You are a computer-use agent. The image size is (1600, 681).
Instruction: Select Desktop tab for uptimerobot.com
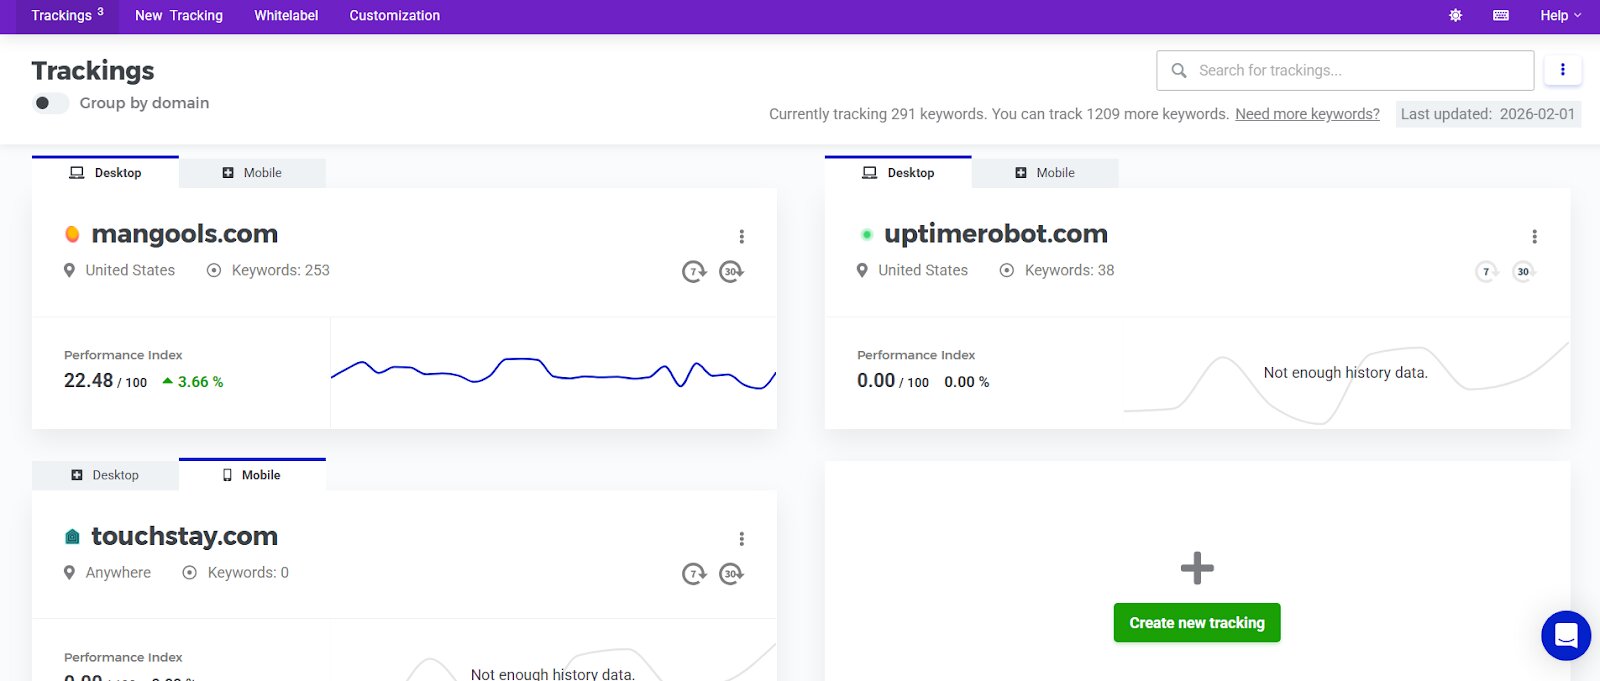pos(898,172)
